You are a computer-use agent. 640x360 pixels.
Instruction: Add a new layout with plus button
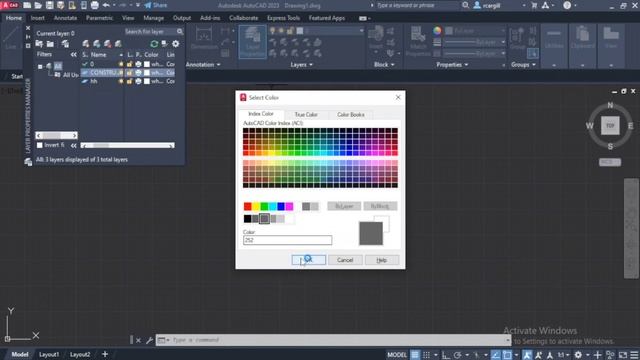point(105,354)
